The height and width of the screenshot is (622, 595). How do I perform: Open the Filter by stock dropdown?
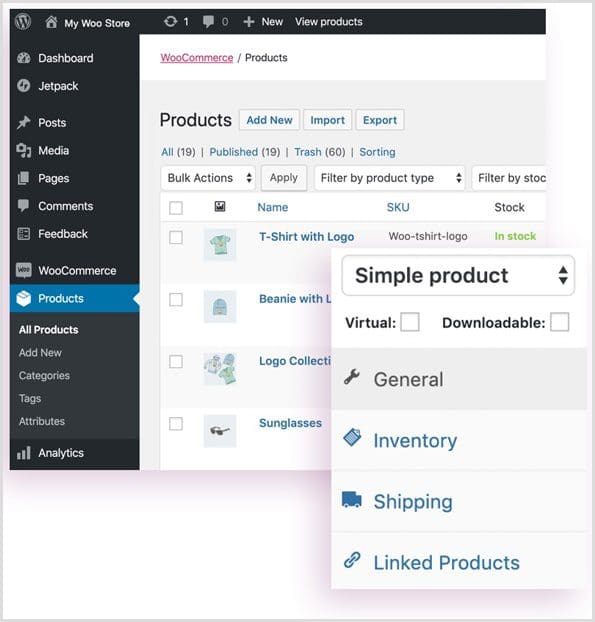[509, 178]
